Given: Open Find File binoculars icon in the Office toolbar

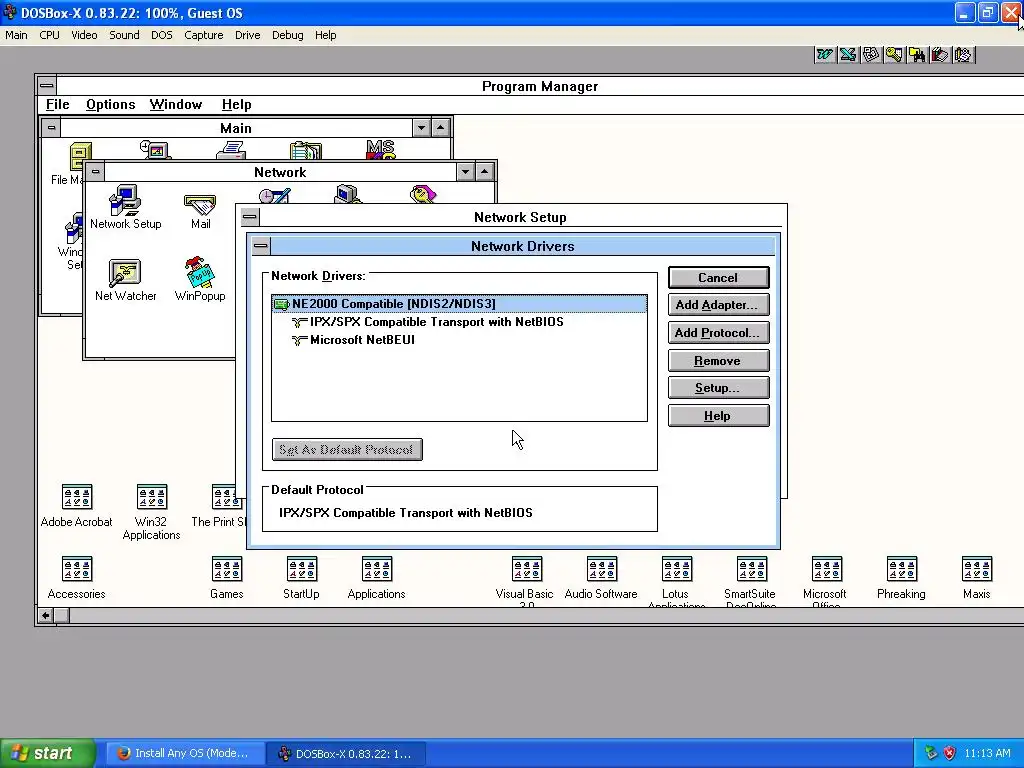Looking at the screenshot, I should pos(917,55).
